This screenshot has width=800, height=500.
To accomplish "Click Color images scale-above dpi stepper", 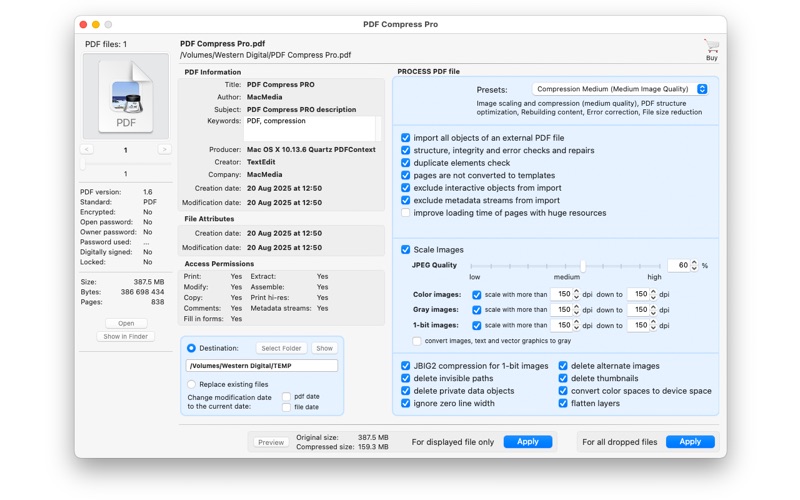I will pos(577,294).
